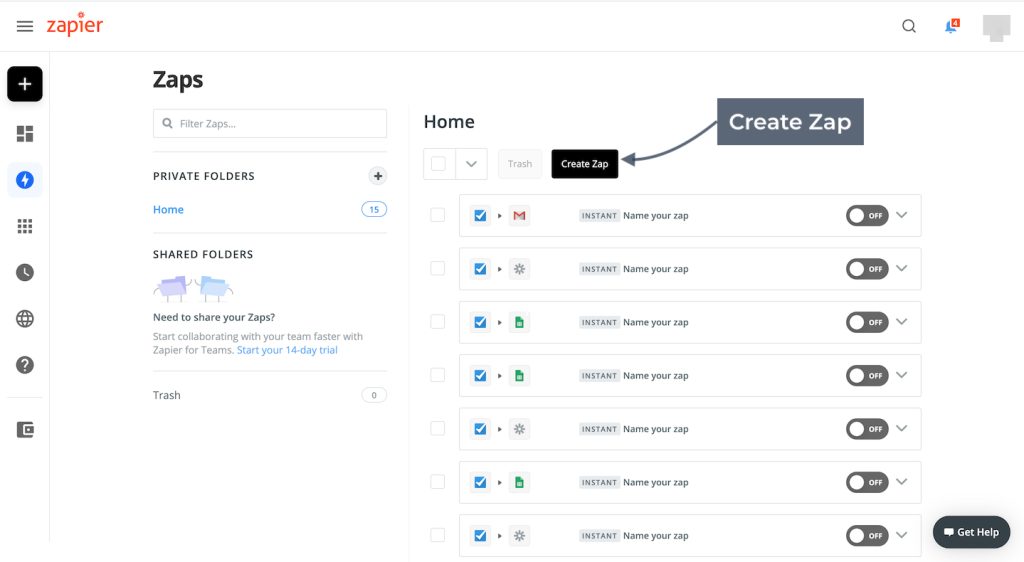Open the Help question mark icon
Image resolution: width=1024 pixels, height=562 pixels.
point(25,365)
